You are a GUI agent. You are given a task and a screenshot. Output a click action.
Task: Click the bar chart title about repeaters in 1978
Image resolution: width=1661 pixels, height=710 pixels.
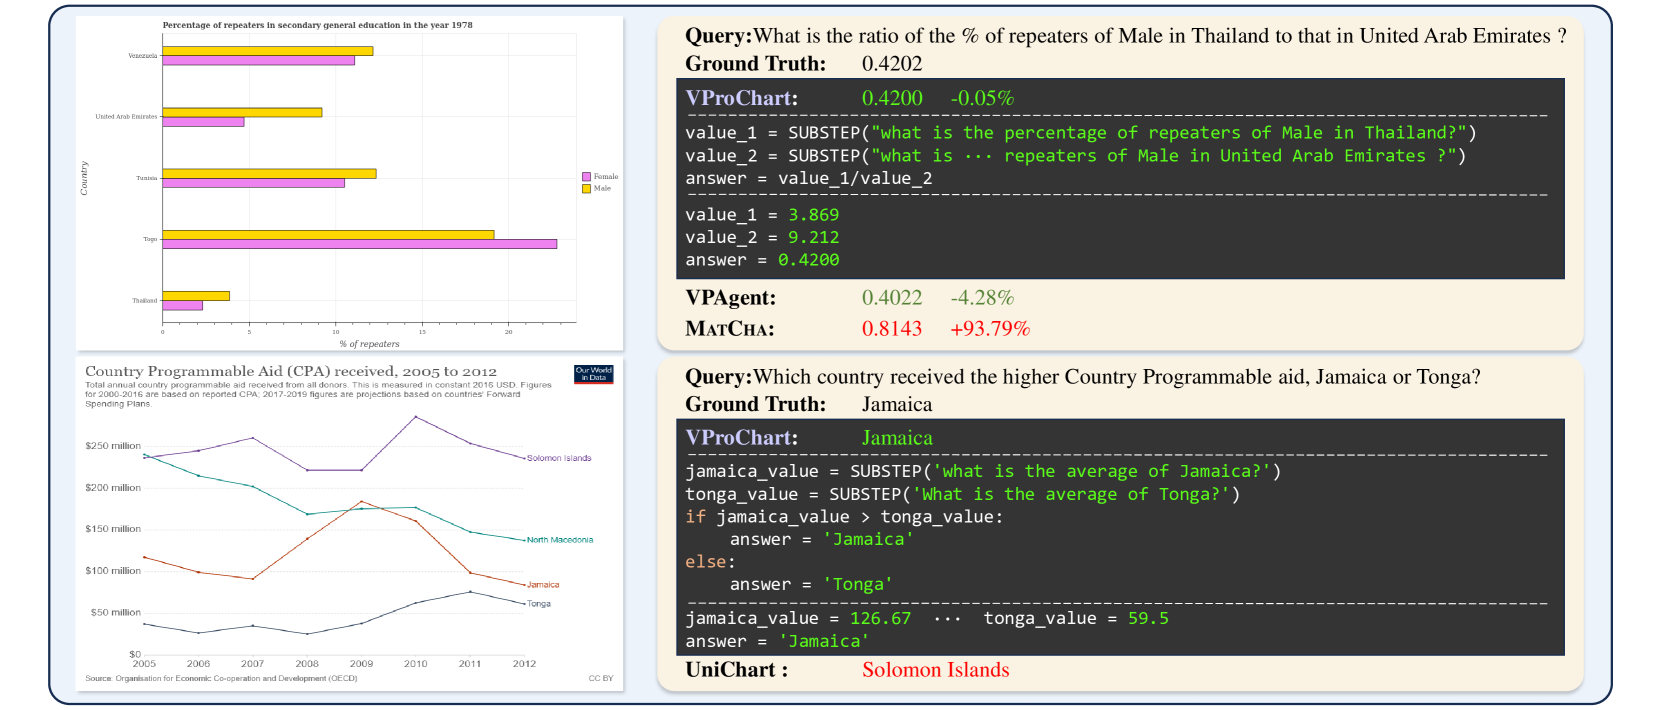317,25
